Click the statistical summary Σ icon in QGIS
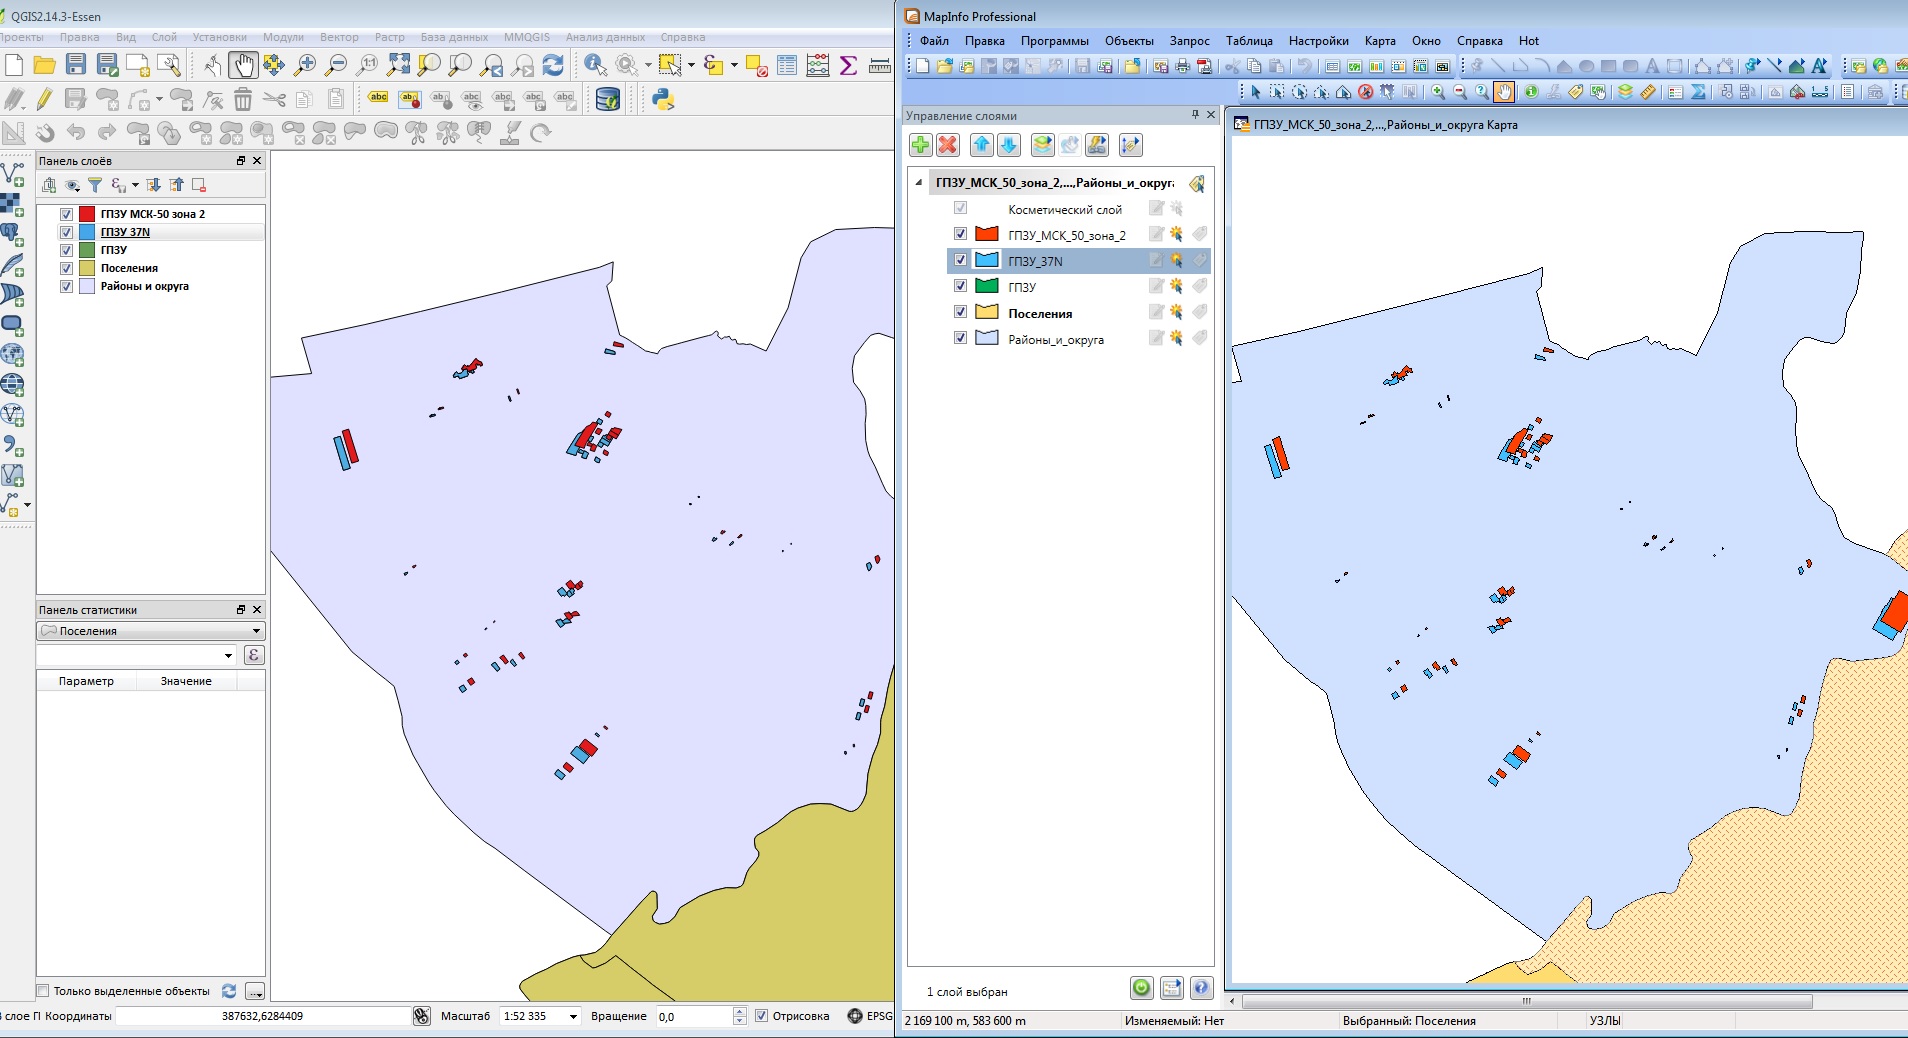The width and height of the screenshot is (1908, 1038). pos(849,65)
